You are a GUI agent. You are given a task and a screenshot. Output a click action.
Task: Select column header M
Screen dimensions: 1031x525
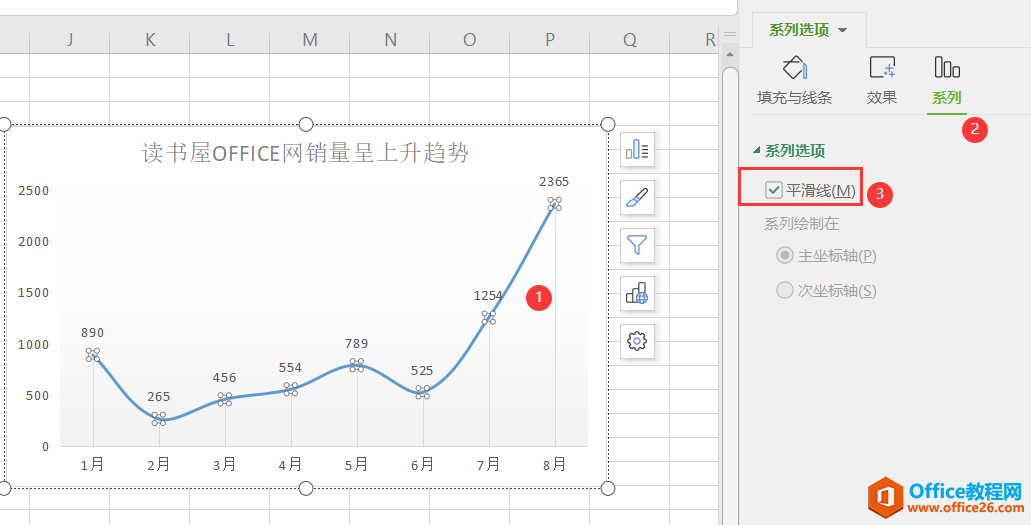310,40
